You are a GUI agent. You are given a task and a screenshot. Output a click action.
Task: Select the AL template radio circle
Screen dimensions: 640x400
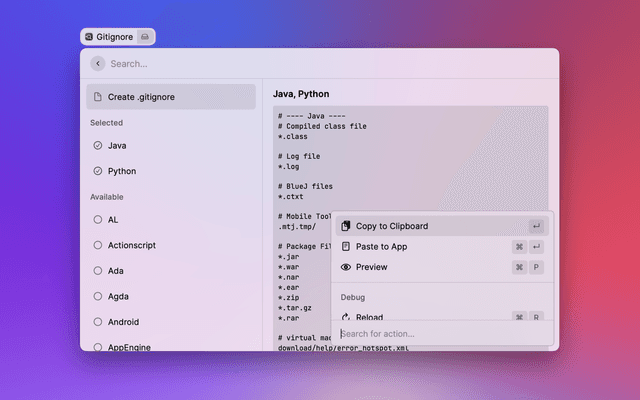pos(97,219)
